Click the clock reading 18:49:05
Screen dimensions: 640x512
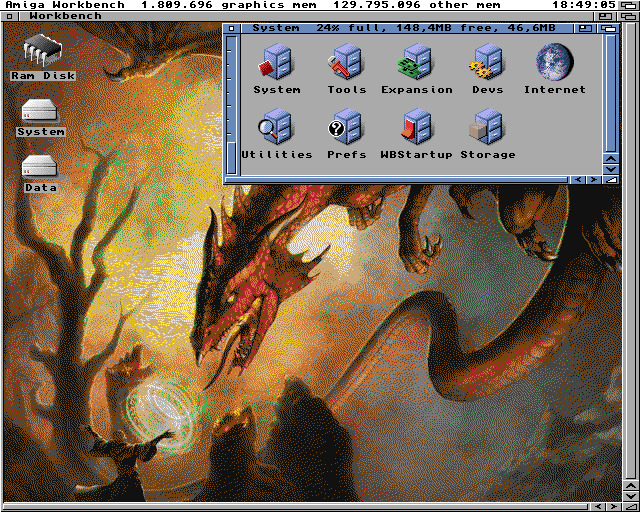point(584,5)
